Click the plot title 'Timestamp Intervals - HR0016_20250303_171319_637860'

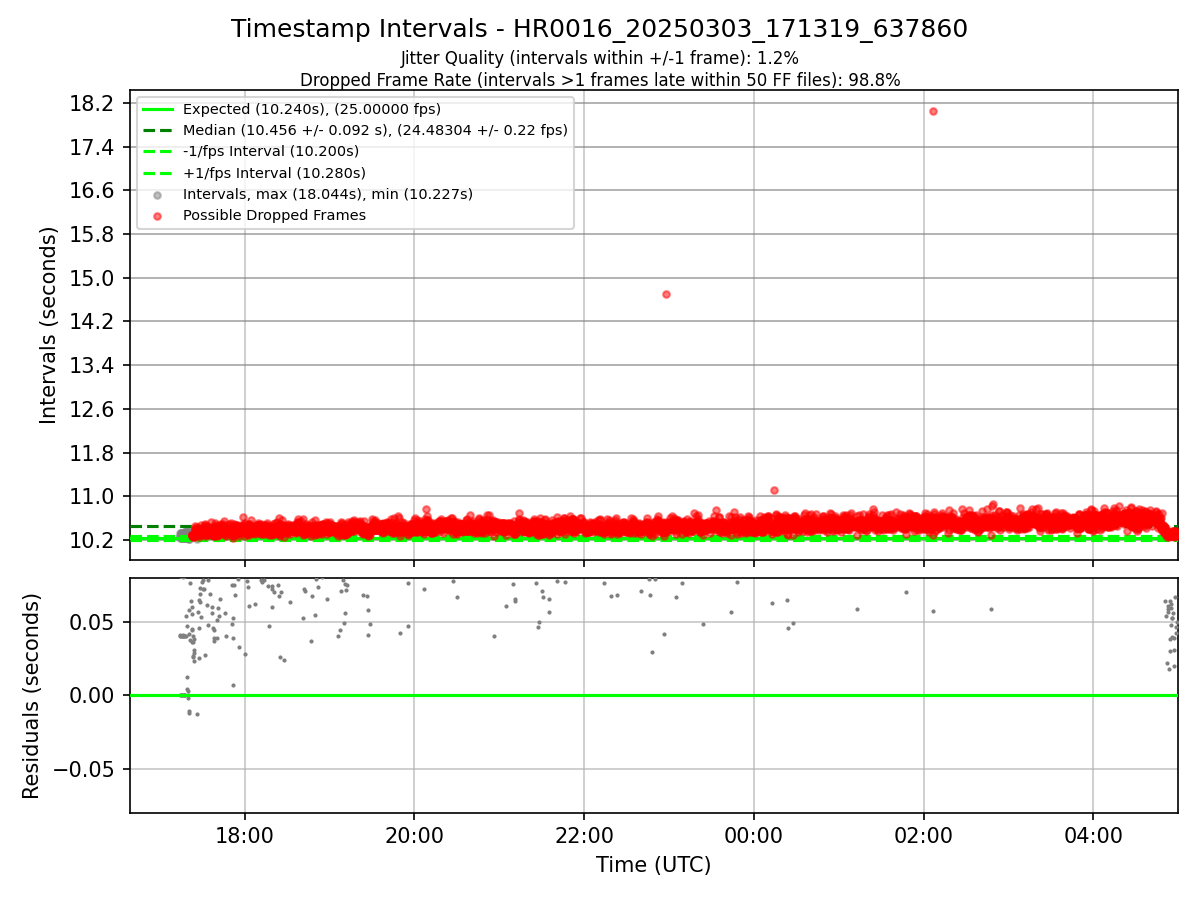point(599,29)
